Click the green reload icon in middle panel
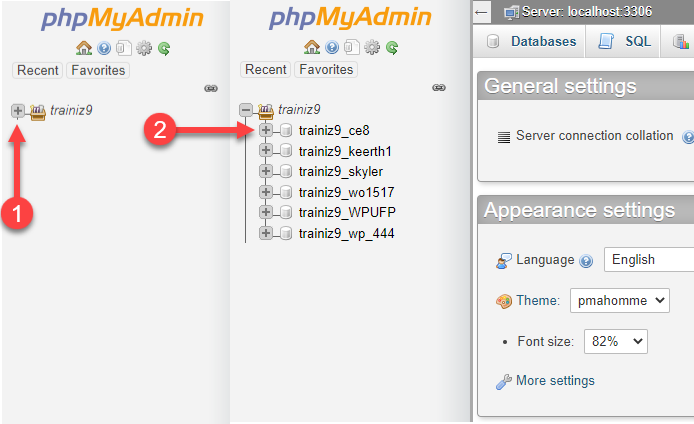This screenshot has height=424, width=694. 392,47
